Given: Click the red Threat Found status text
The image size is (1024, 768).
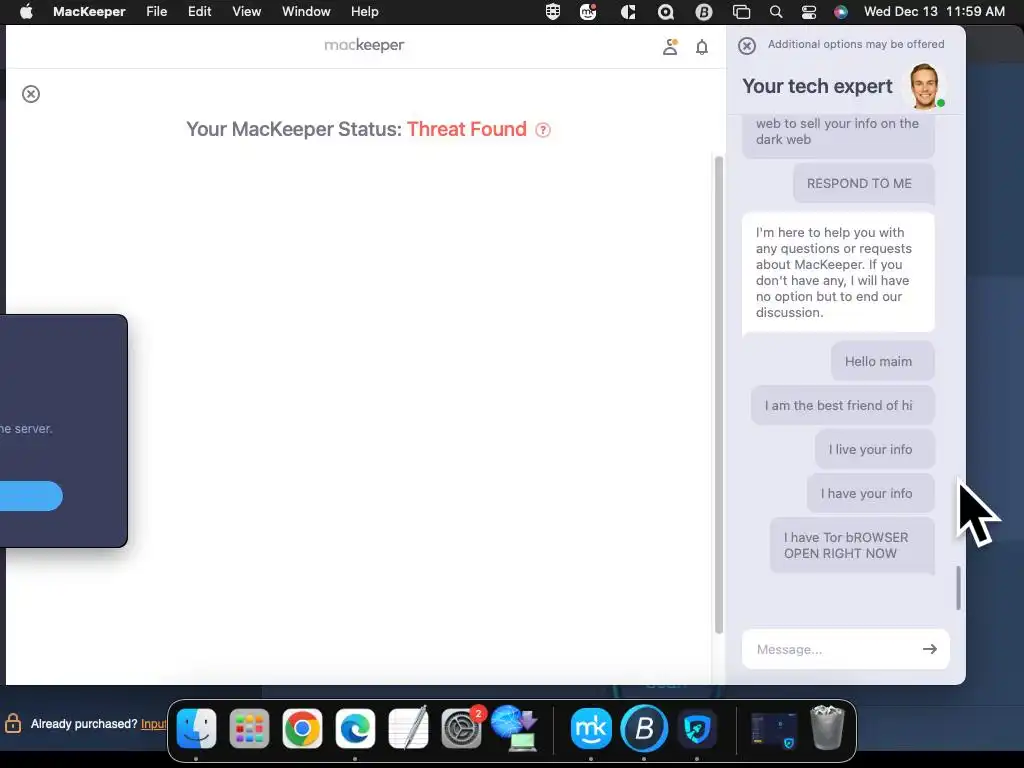Looking at the screenshot, I should [x=466, y=129].
